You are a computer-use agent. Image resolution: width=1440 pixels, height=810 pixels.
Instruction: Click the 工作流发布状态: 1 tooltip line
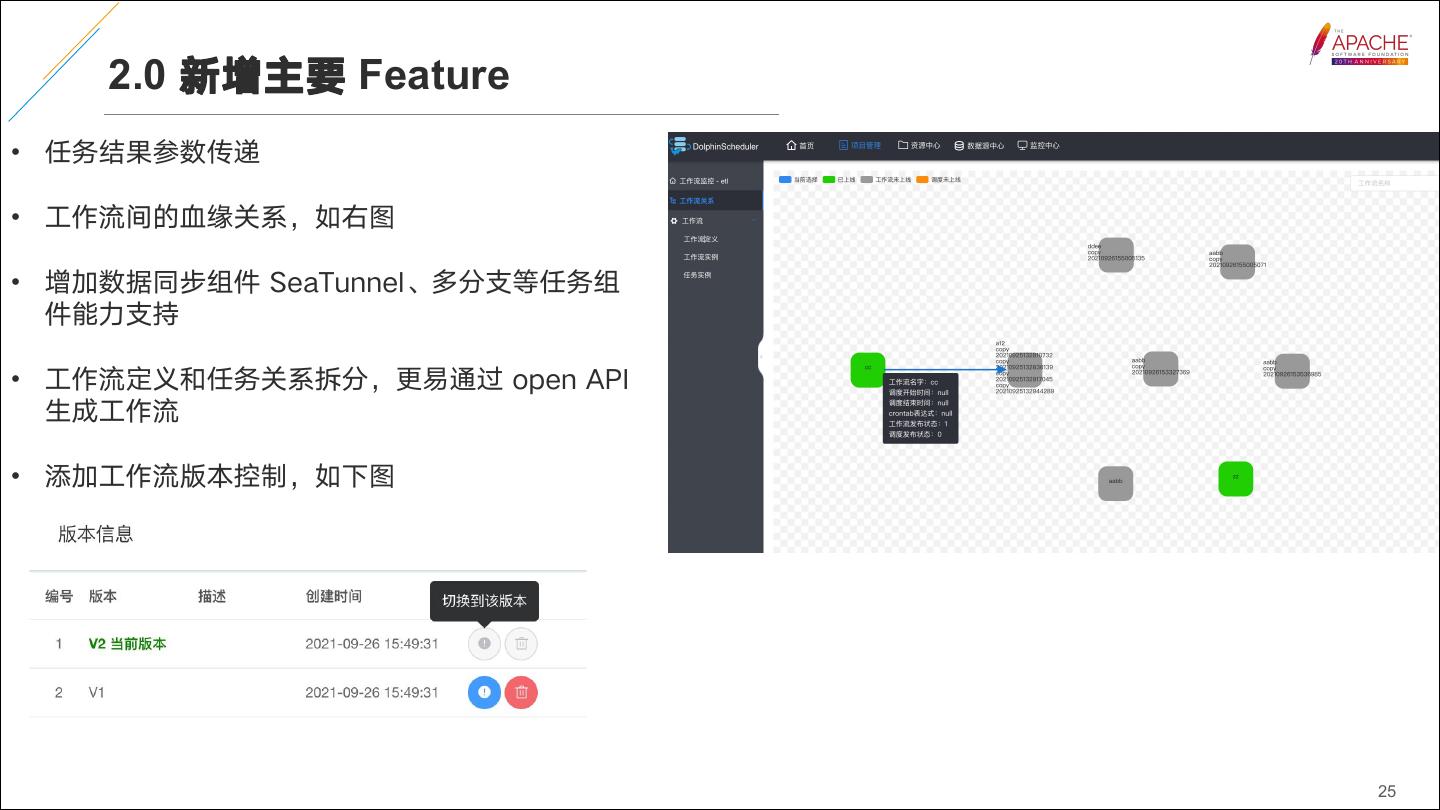tap(919, 424)
